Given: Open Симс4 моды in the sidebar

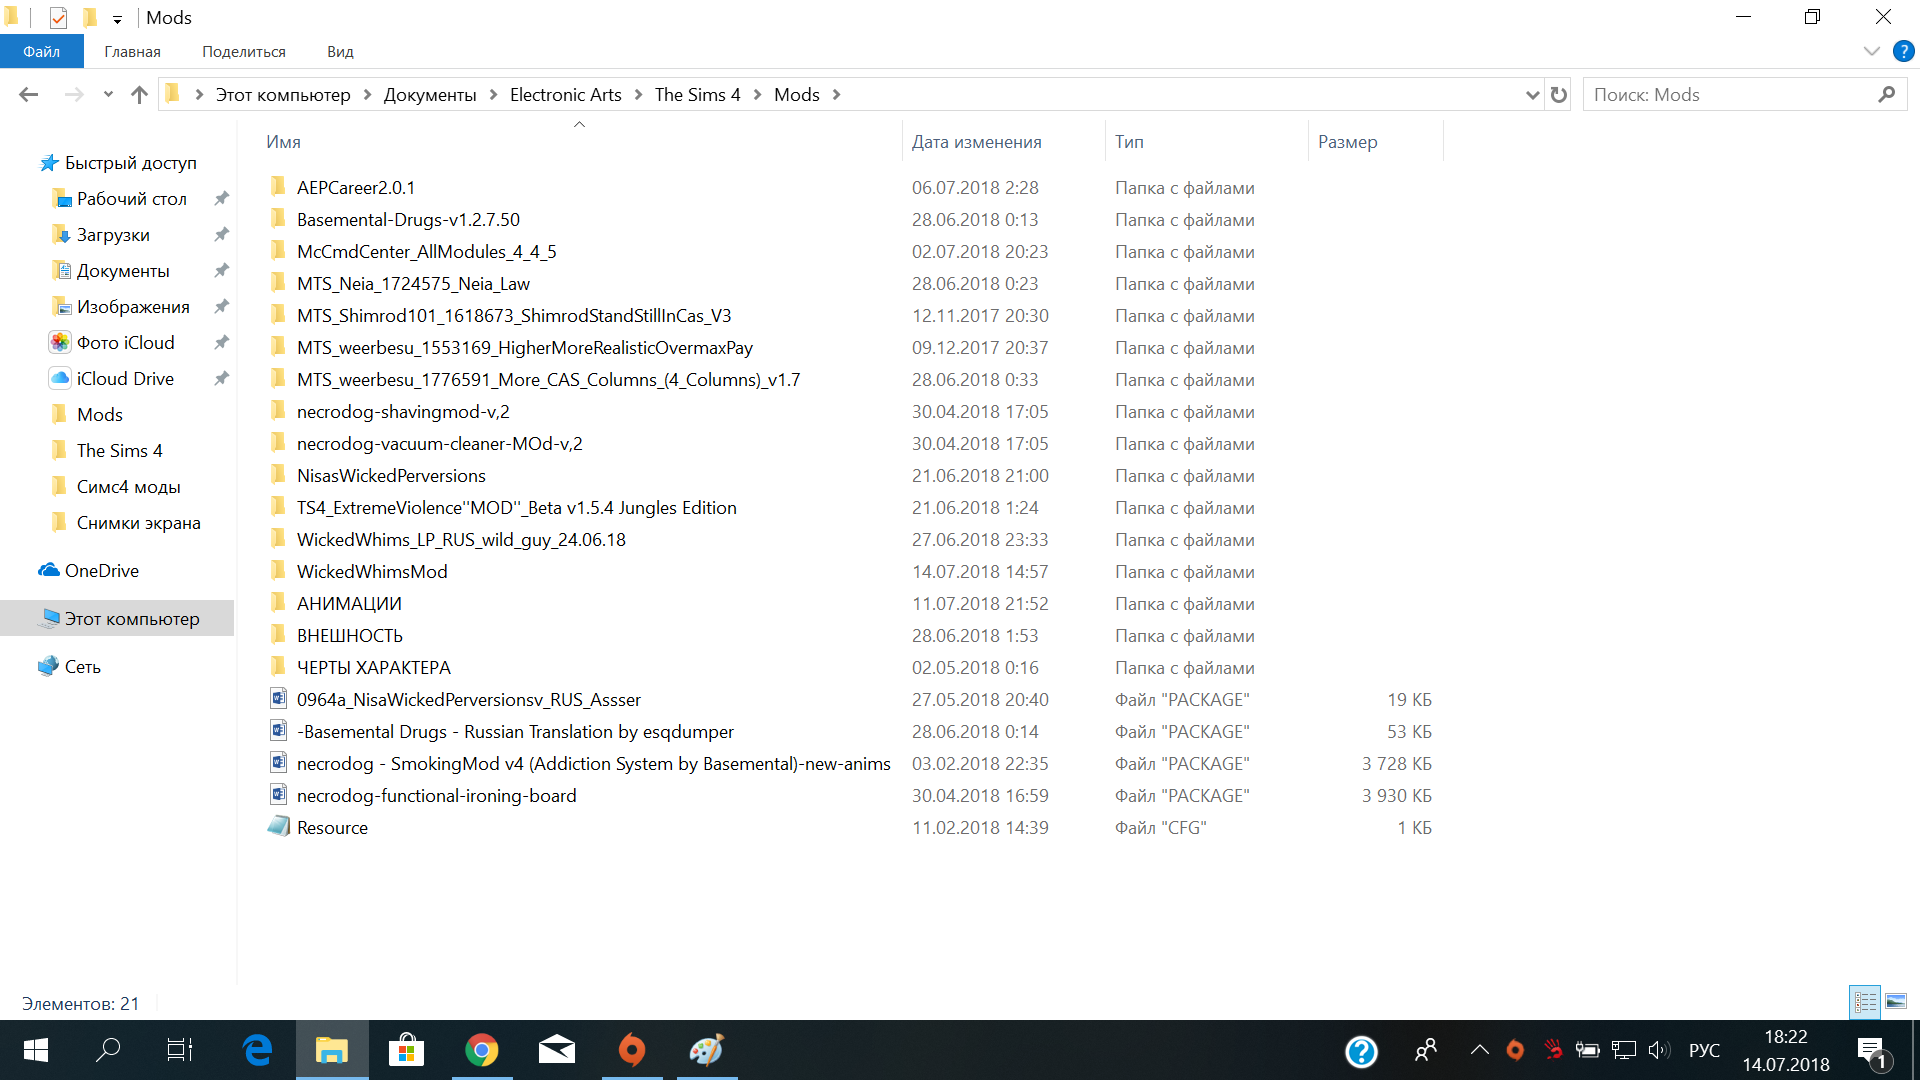Looking at the screenshot, I should point(128,487).
